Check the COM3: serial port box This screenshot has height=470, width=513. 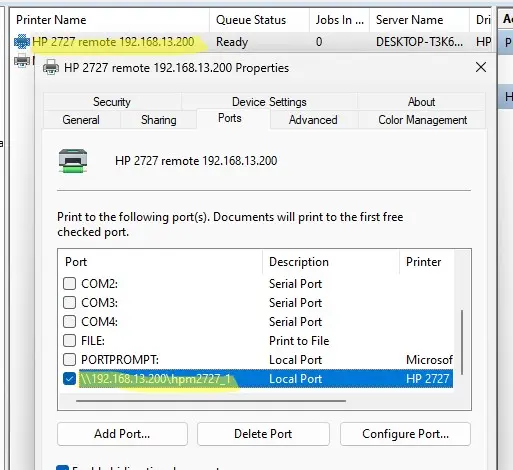(x=69, y=303)
